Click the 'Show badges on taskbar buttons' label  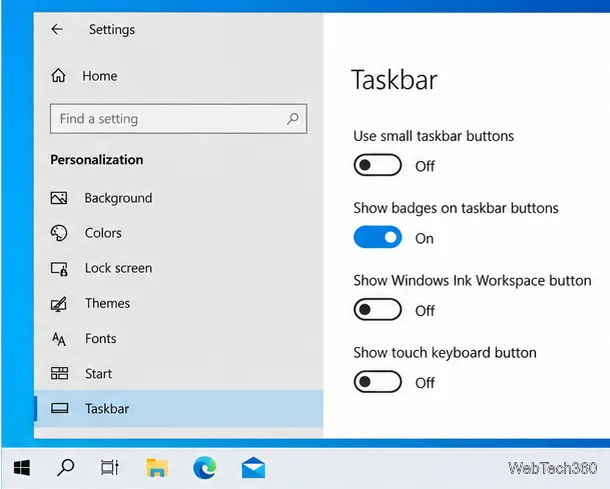(456, 209)
